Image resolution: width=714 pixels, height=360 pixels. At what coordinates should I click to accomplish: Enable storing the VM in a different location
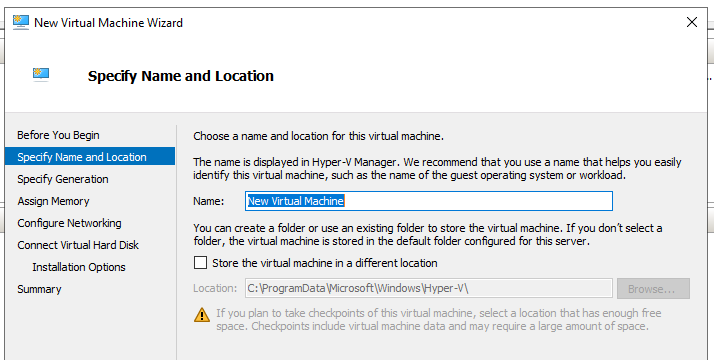[200, 263]
